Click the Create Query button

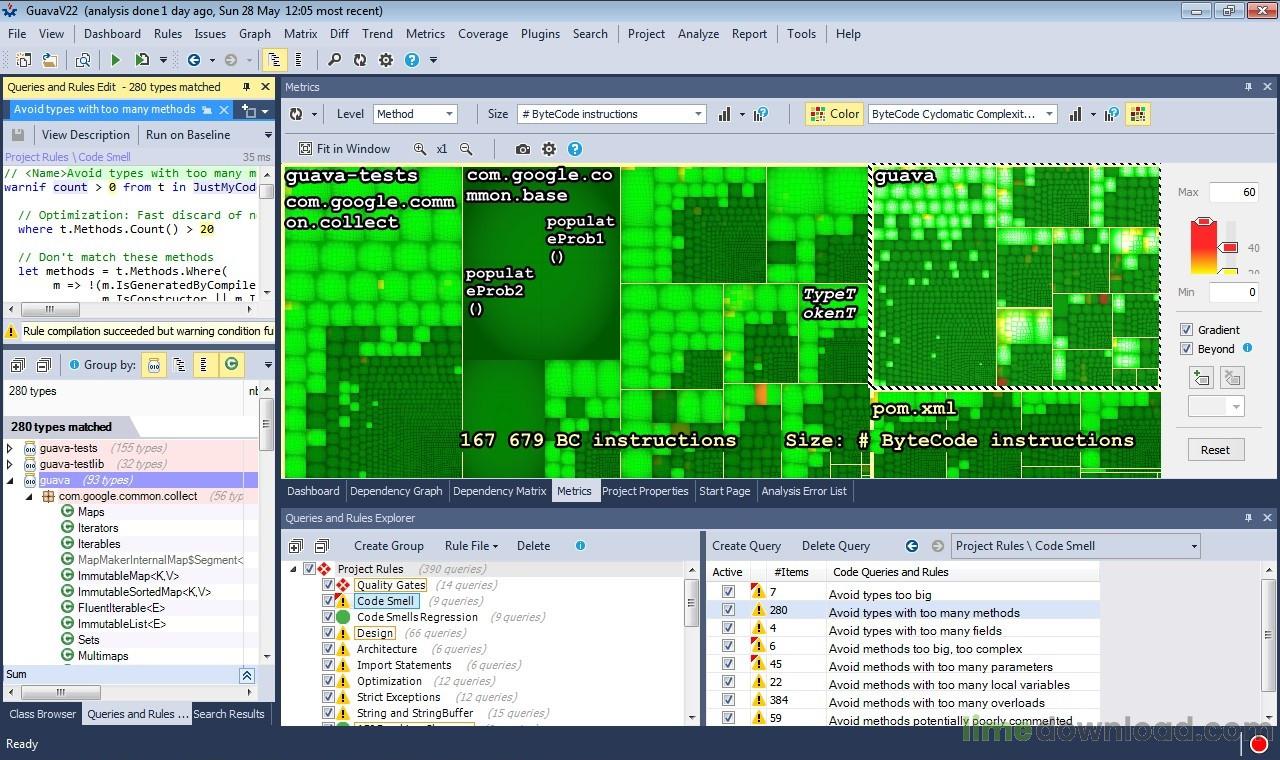point(746,546)
